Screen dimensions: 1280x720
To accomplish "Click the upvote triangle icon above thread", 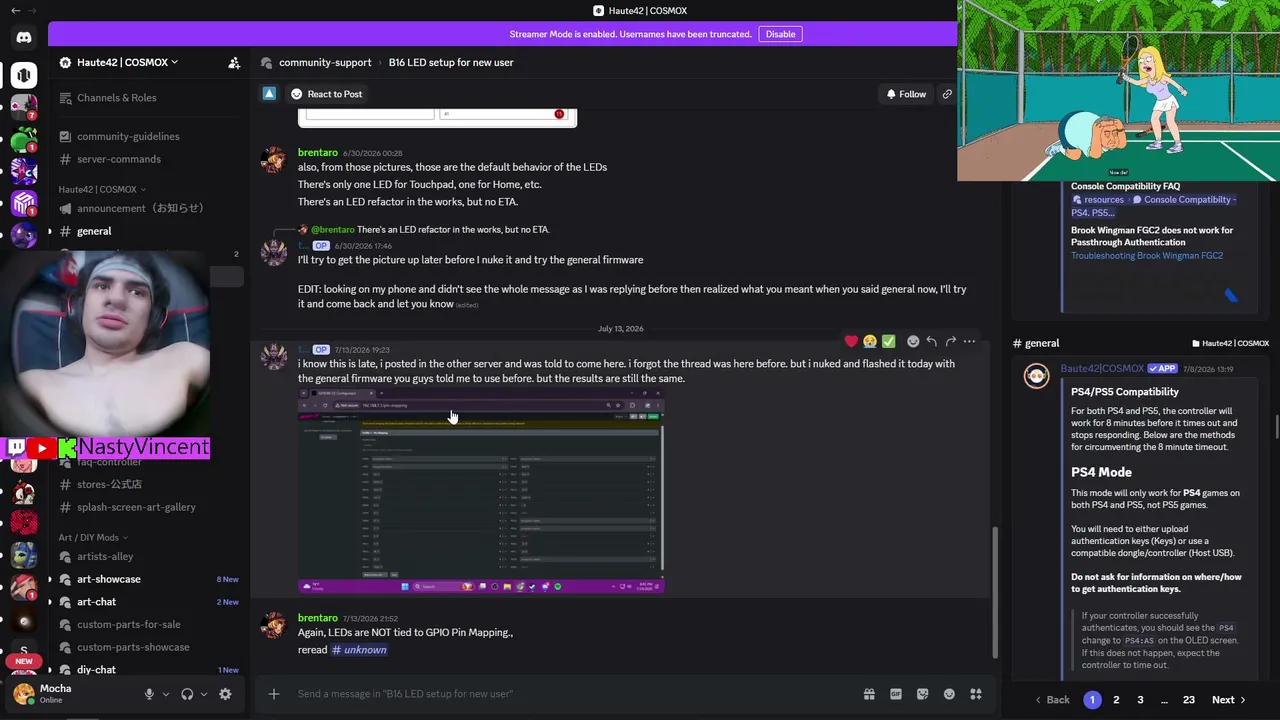I will pyautogui.click(x=269, y=94).
